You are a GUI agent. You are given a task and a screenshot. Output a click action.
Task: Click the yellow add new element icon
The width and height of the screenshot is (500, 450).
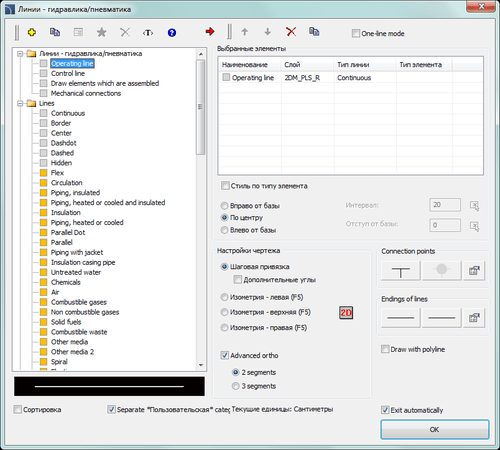pos(32,32)
